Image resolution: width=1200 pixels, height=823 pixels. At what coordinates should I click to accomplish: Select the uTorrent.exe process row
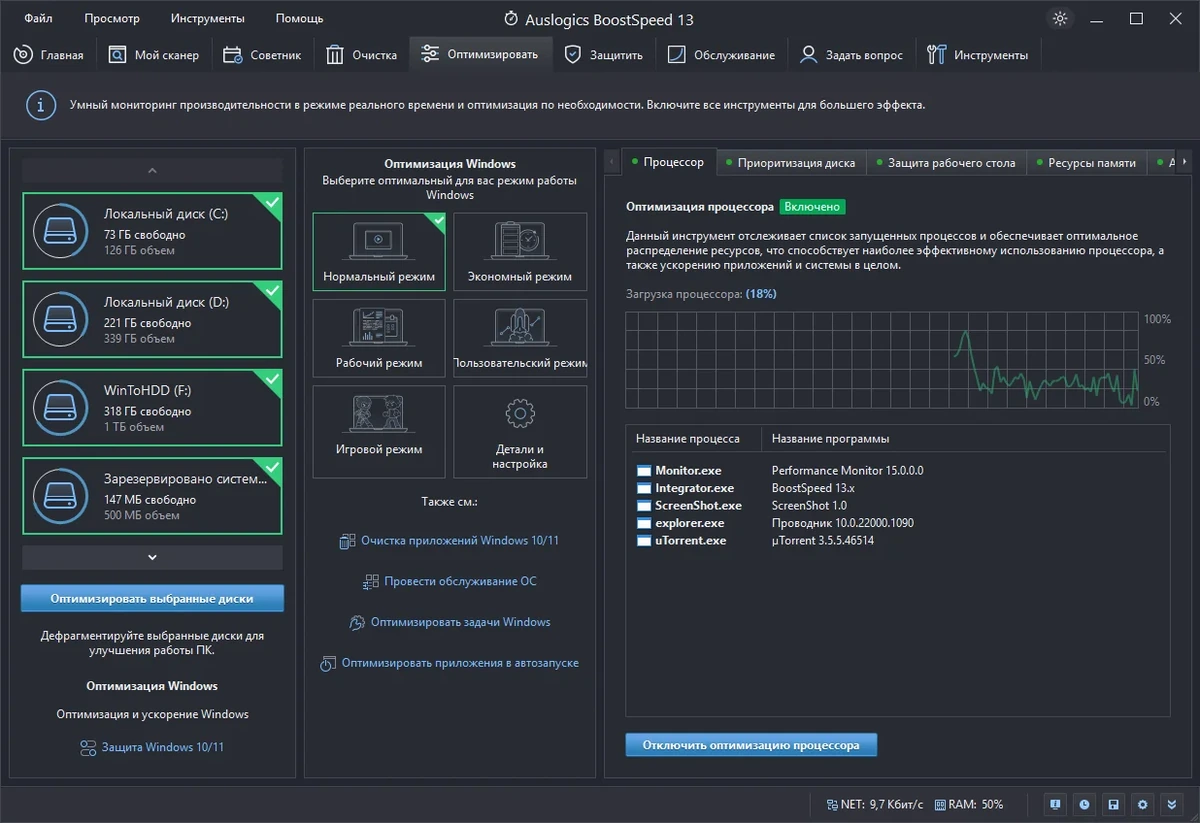tap(897, 540)
